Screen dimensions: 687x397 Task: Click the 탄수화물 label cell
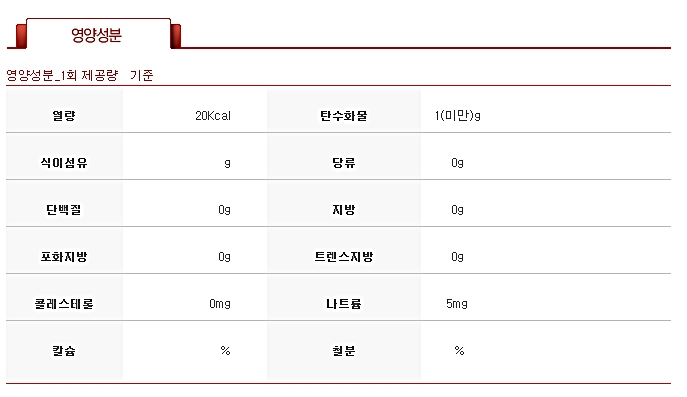[x=344, y=110]
